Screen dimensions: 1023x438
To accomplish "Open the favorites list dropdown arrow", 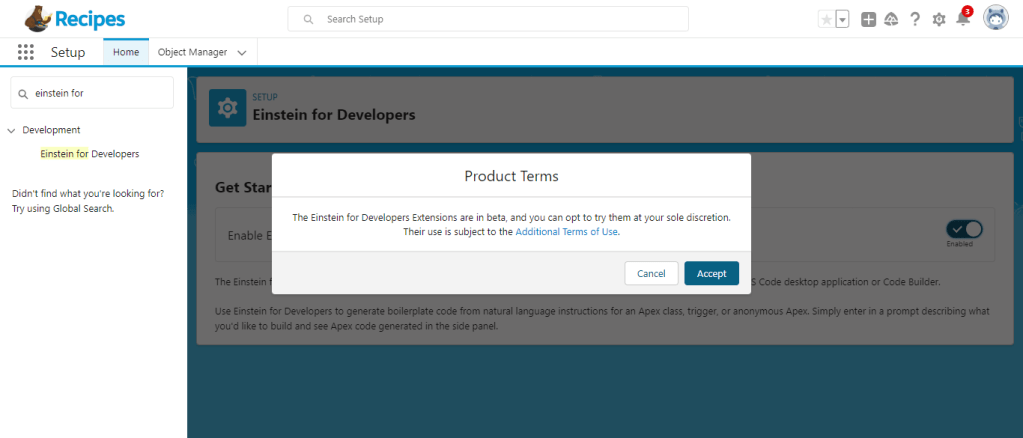I will coord(842,19).
